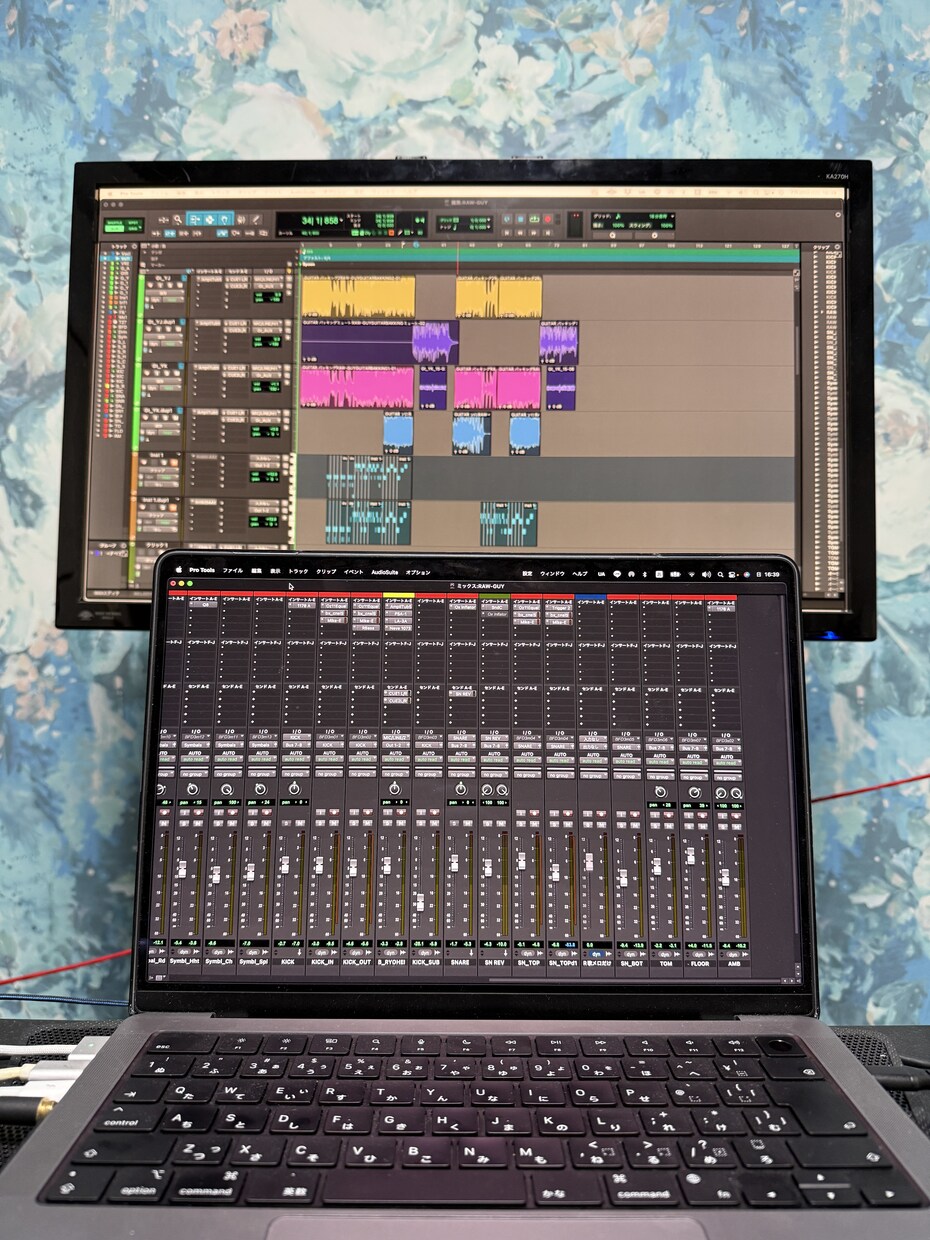Click the SNARE channel pan knob

click(x=461, y=788)
